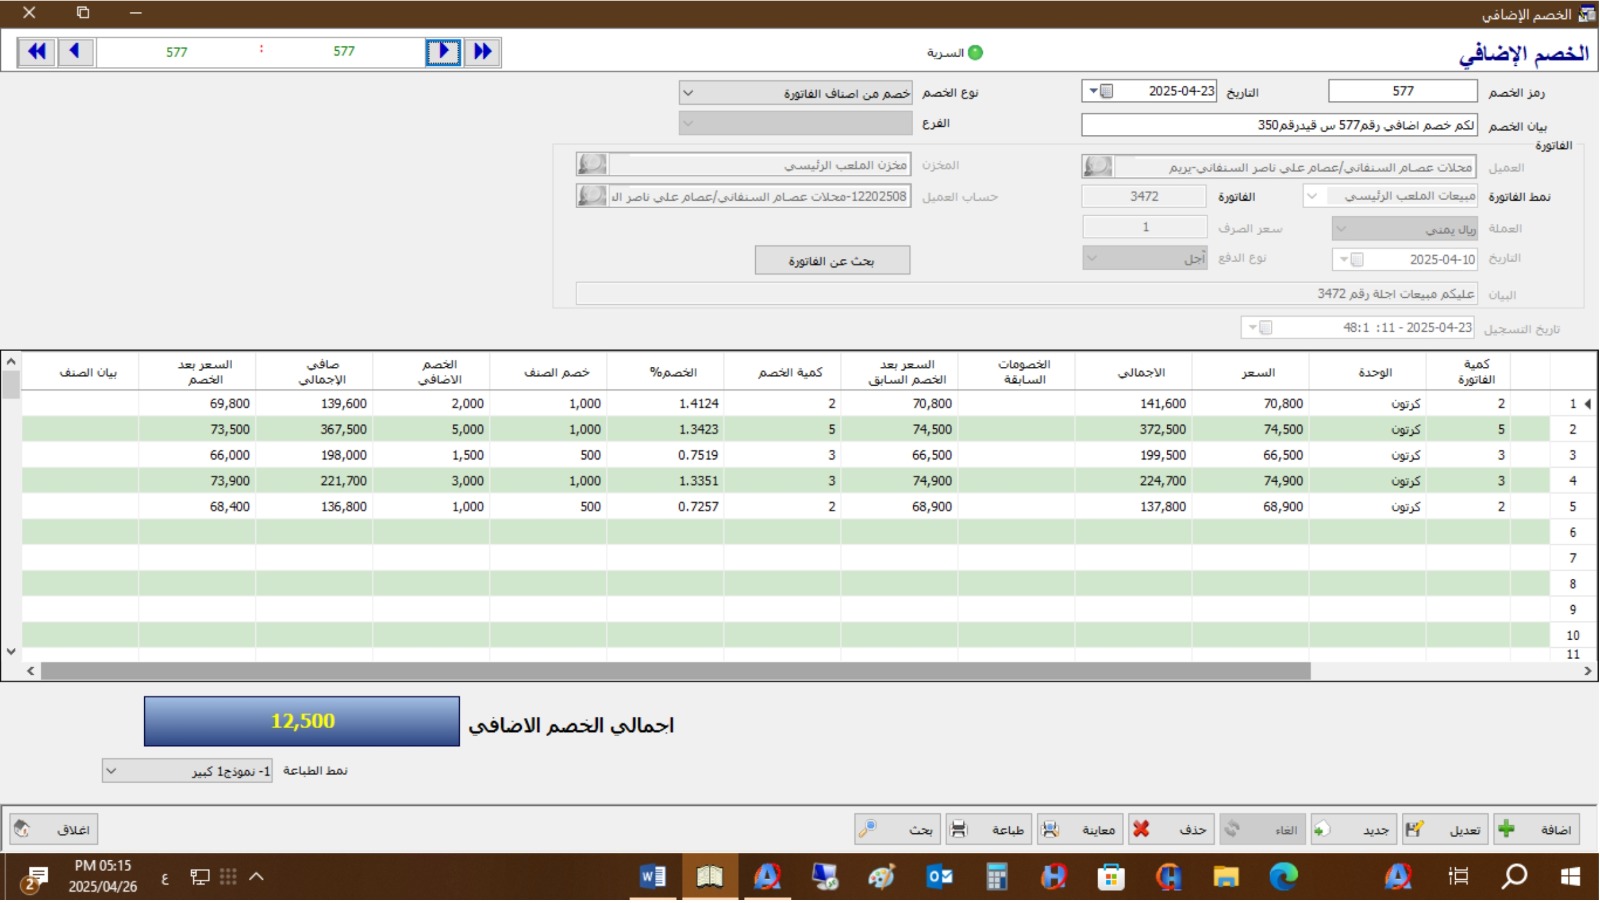Screen dimensions: 1600x903
Task: Click the table's horizontal scrollbar
Action: click(x=675, y=671)
